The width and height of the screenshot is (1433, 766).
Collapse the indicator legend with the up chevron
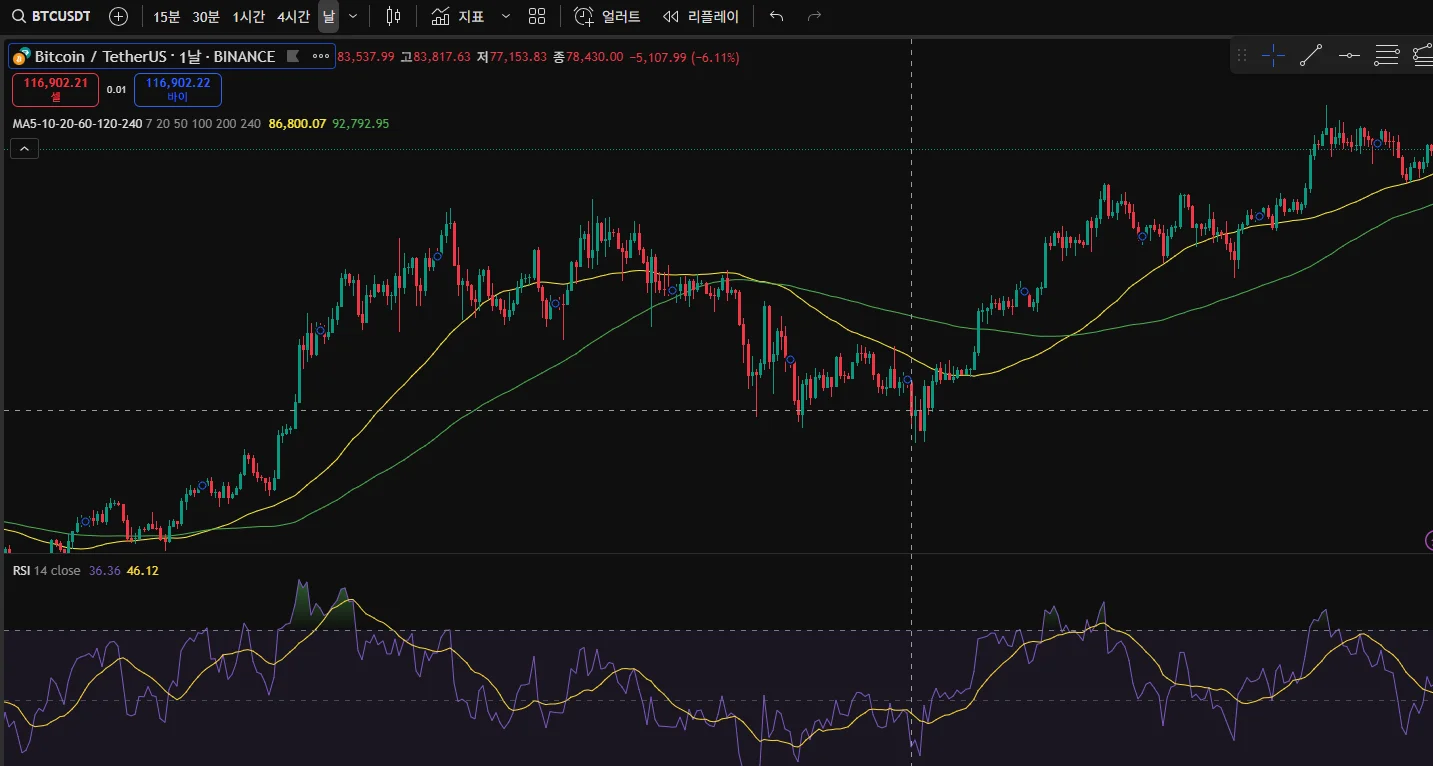[25, 149]
